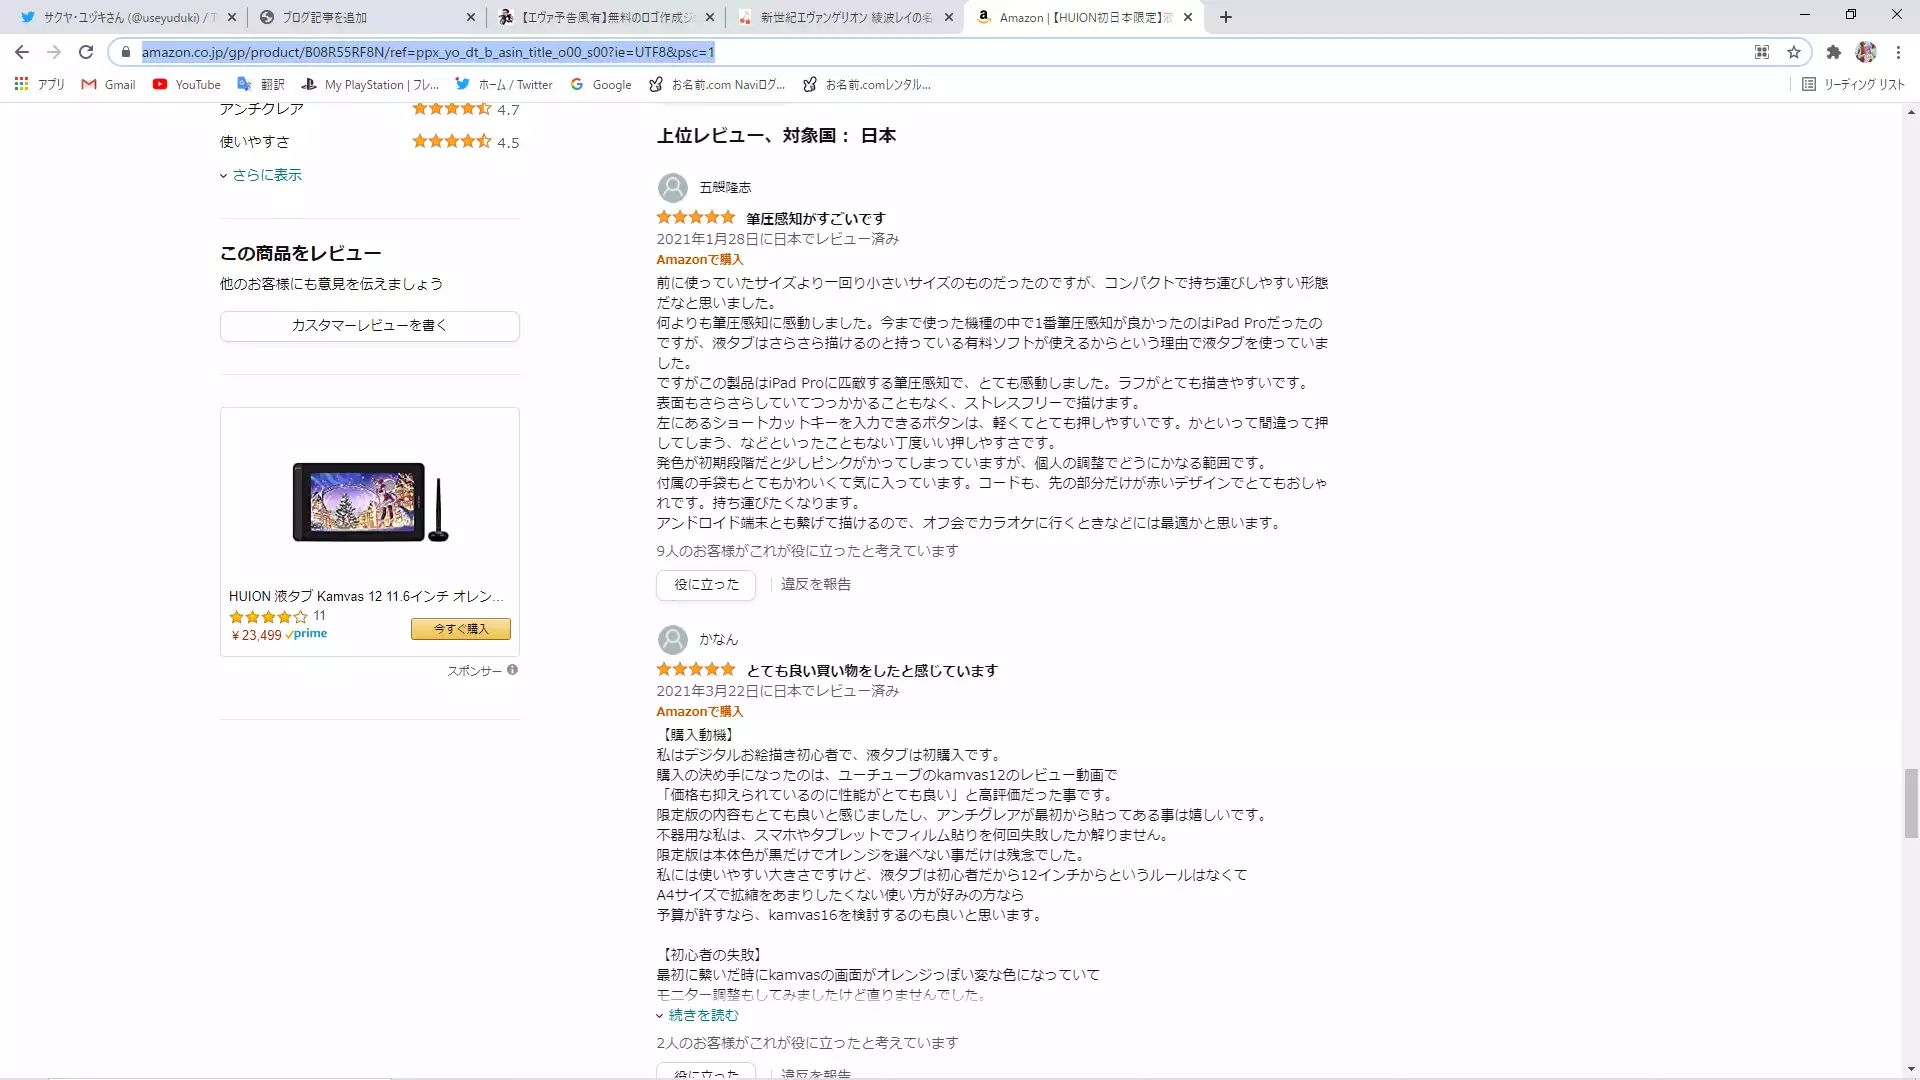1920x1080 pixels.
Task: Open the スポンサー info icon
Action: click(512, 670)
